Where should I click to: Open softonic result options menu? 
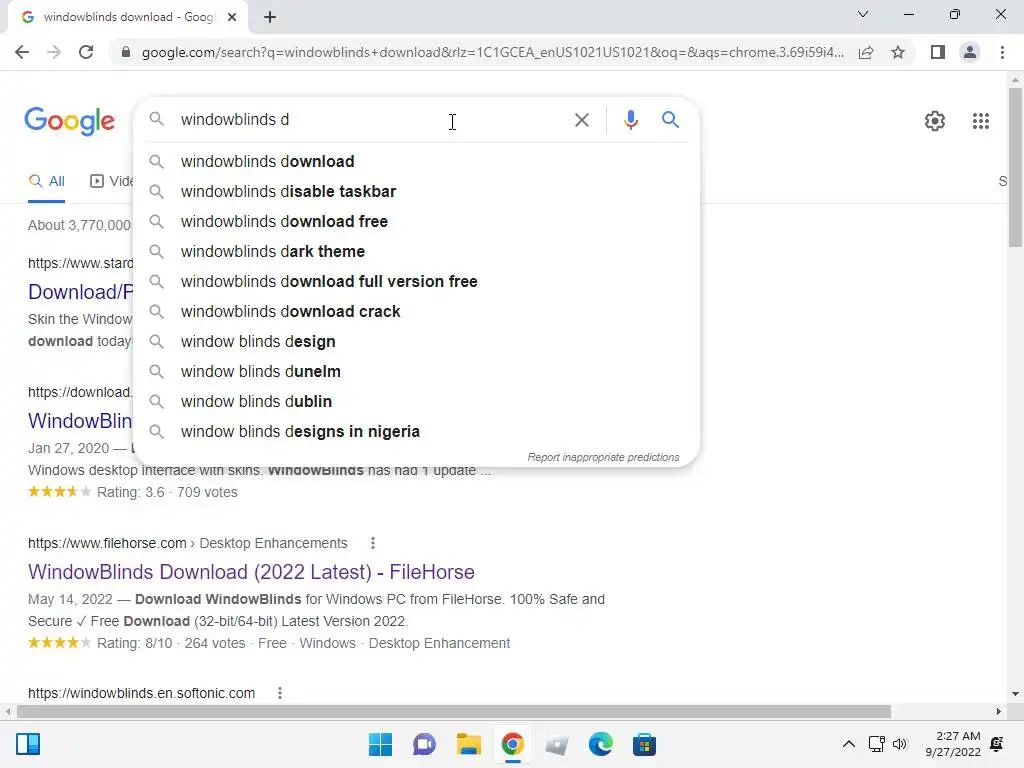click(x=280, y=693)
